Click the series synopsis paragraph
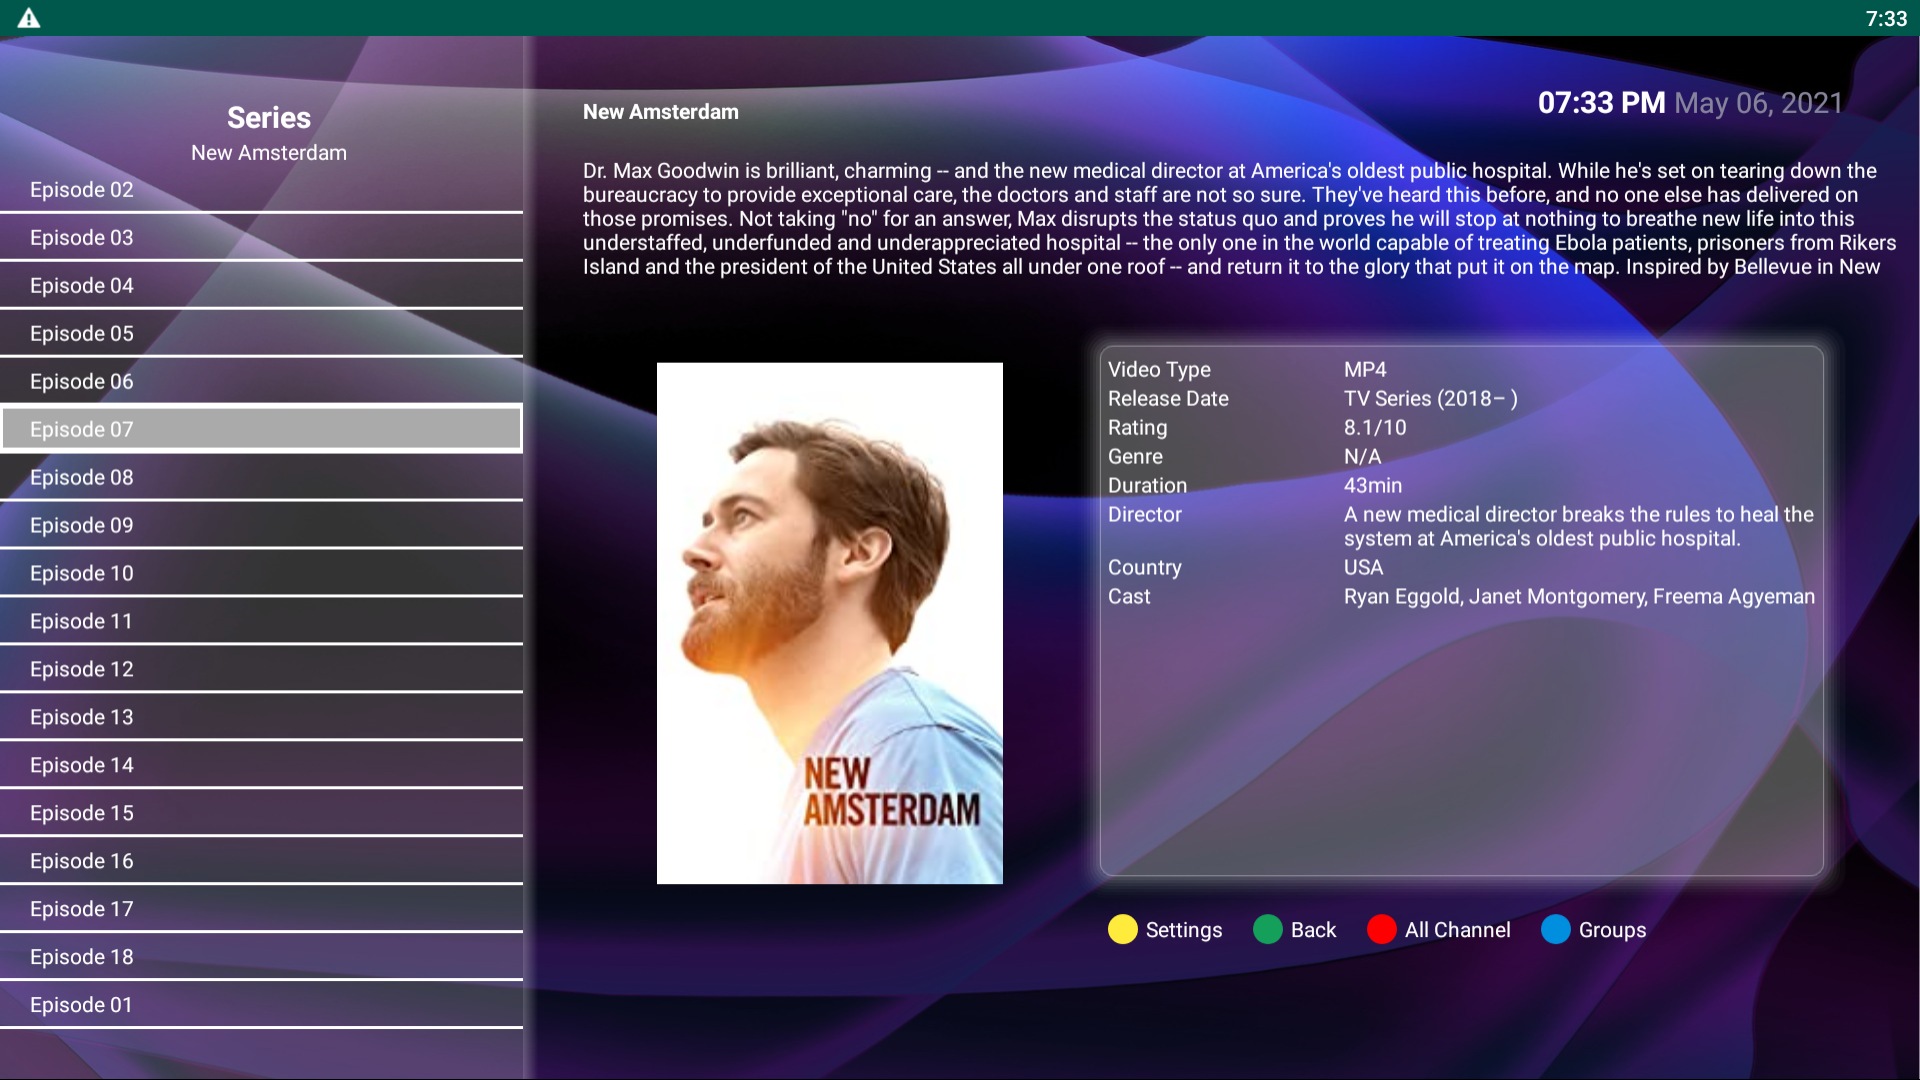 click(1239, 219)
